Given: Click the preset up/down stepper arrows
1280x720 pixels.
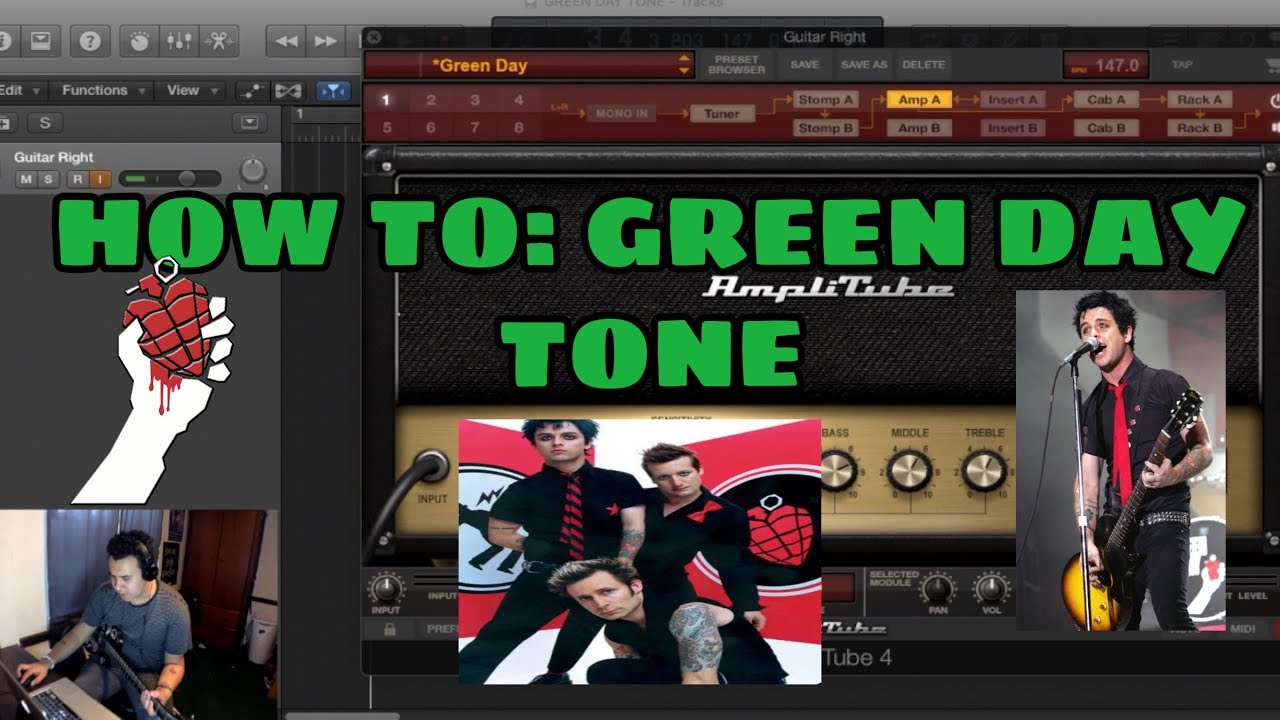Looking at the screenshot, I should click(x=685, y=65).
